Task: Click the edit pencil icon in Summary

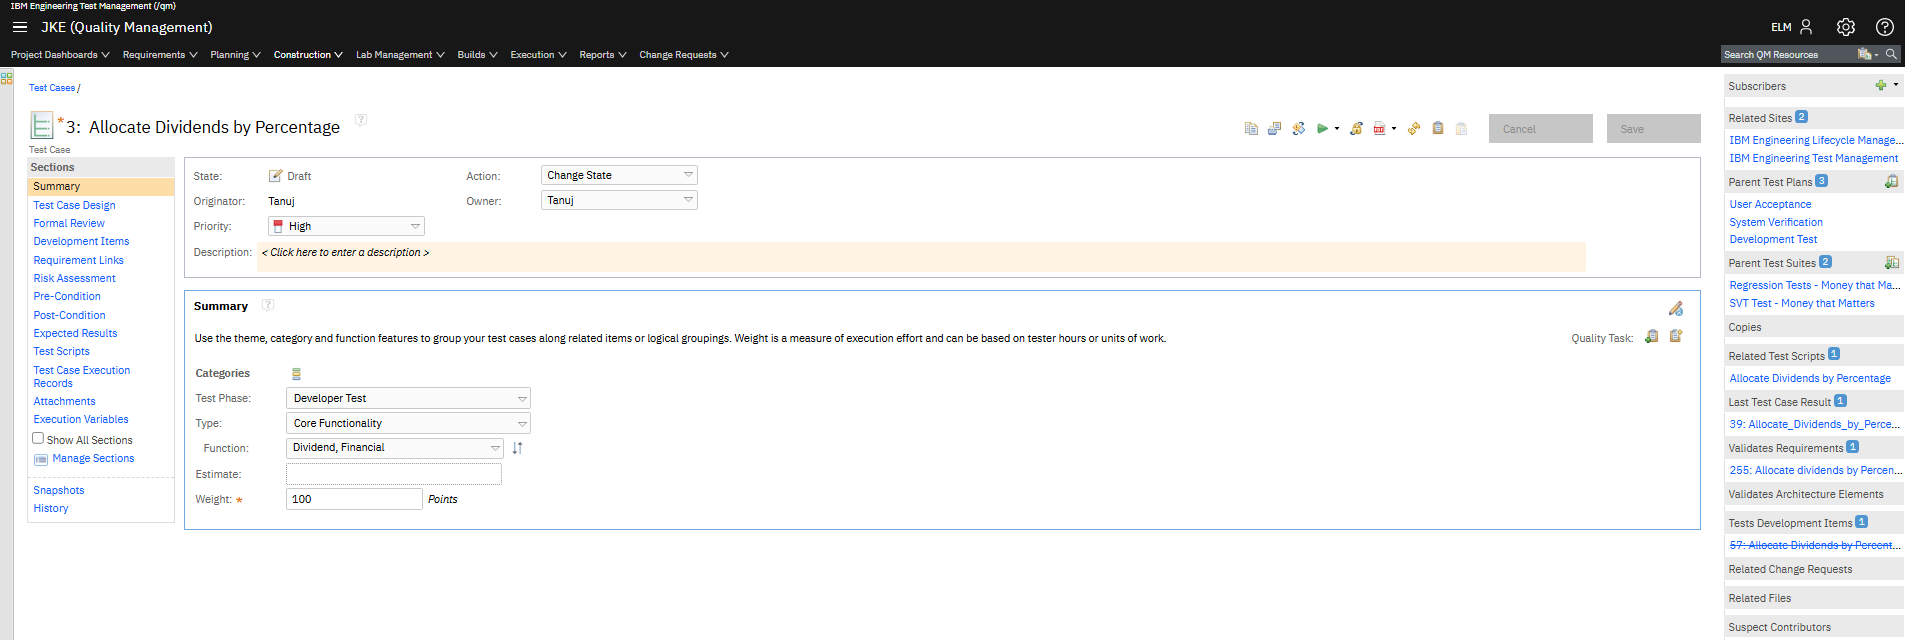Action: tap(1675, 309)
